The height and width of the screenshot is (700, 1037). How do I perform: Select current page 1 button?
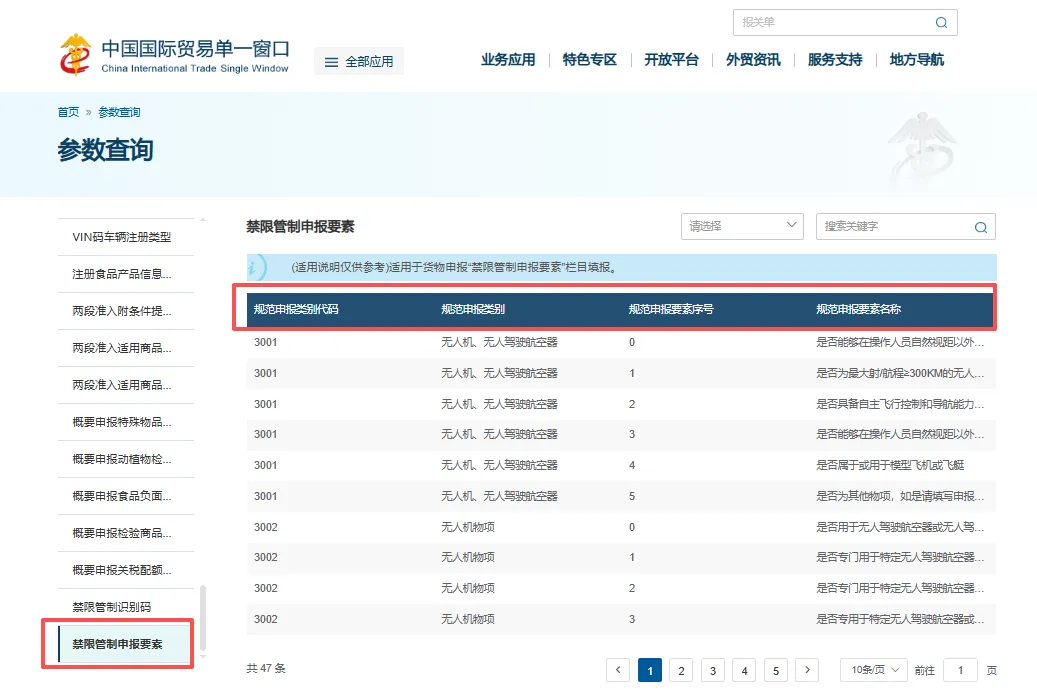(x=650, y=670)
